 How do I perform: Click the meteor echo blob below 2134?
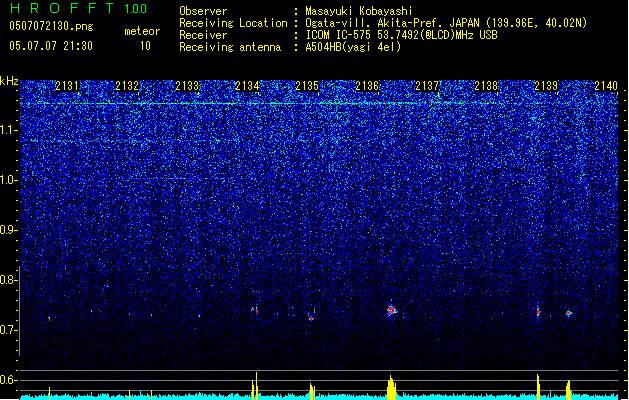(x=255, y=310)
